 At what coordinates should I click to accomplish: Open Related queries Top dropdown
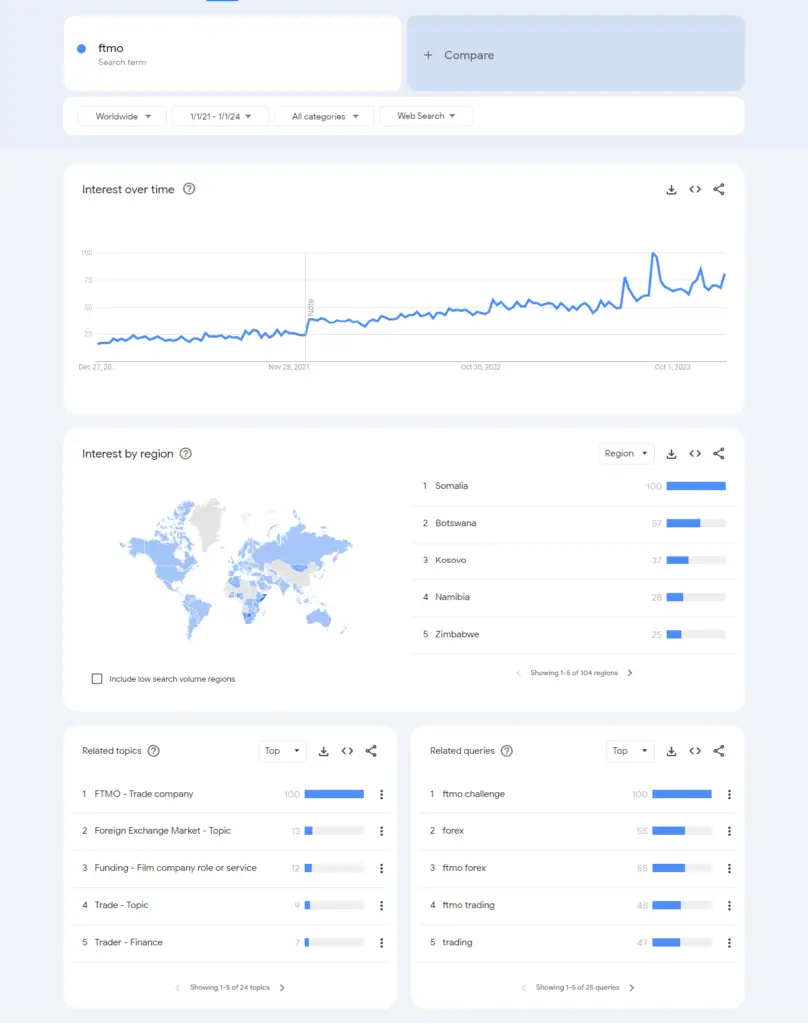[629, 750]
